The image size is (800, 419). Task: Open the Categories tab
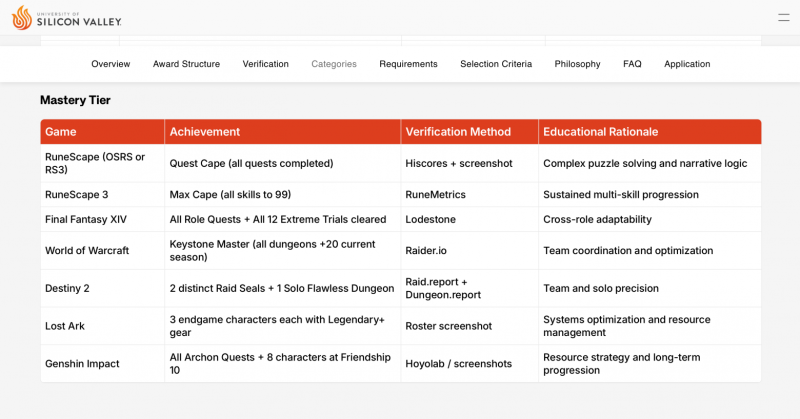tap(334, 64)
